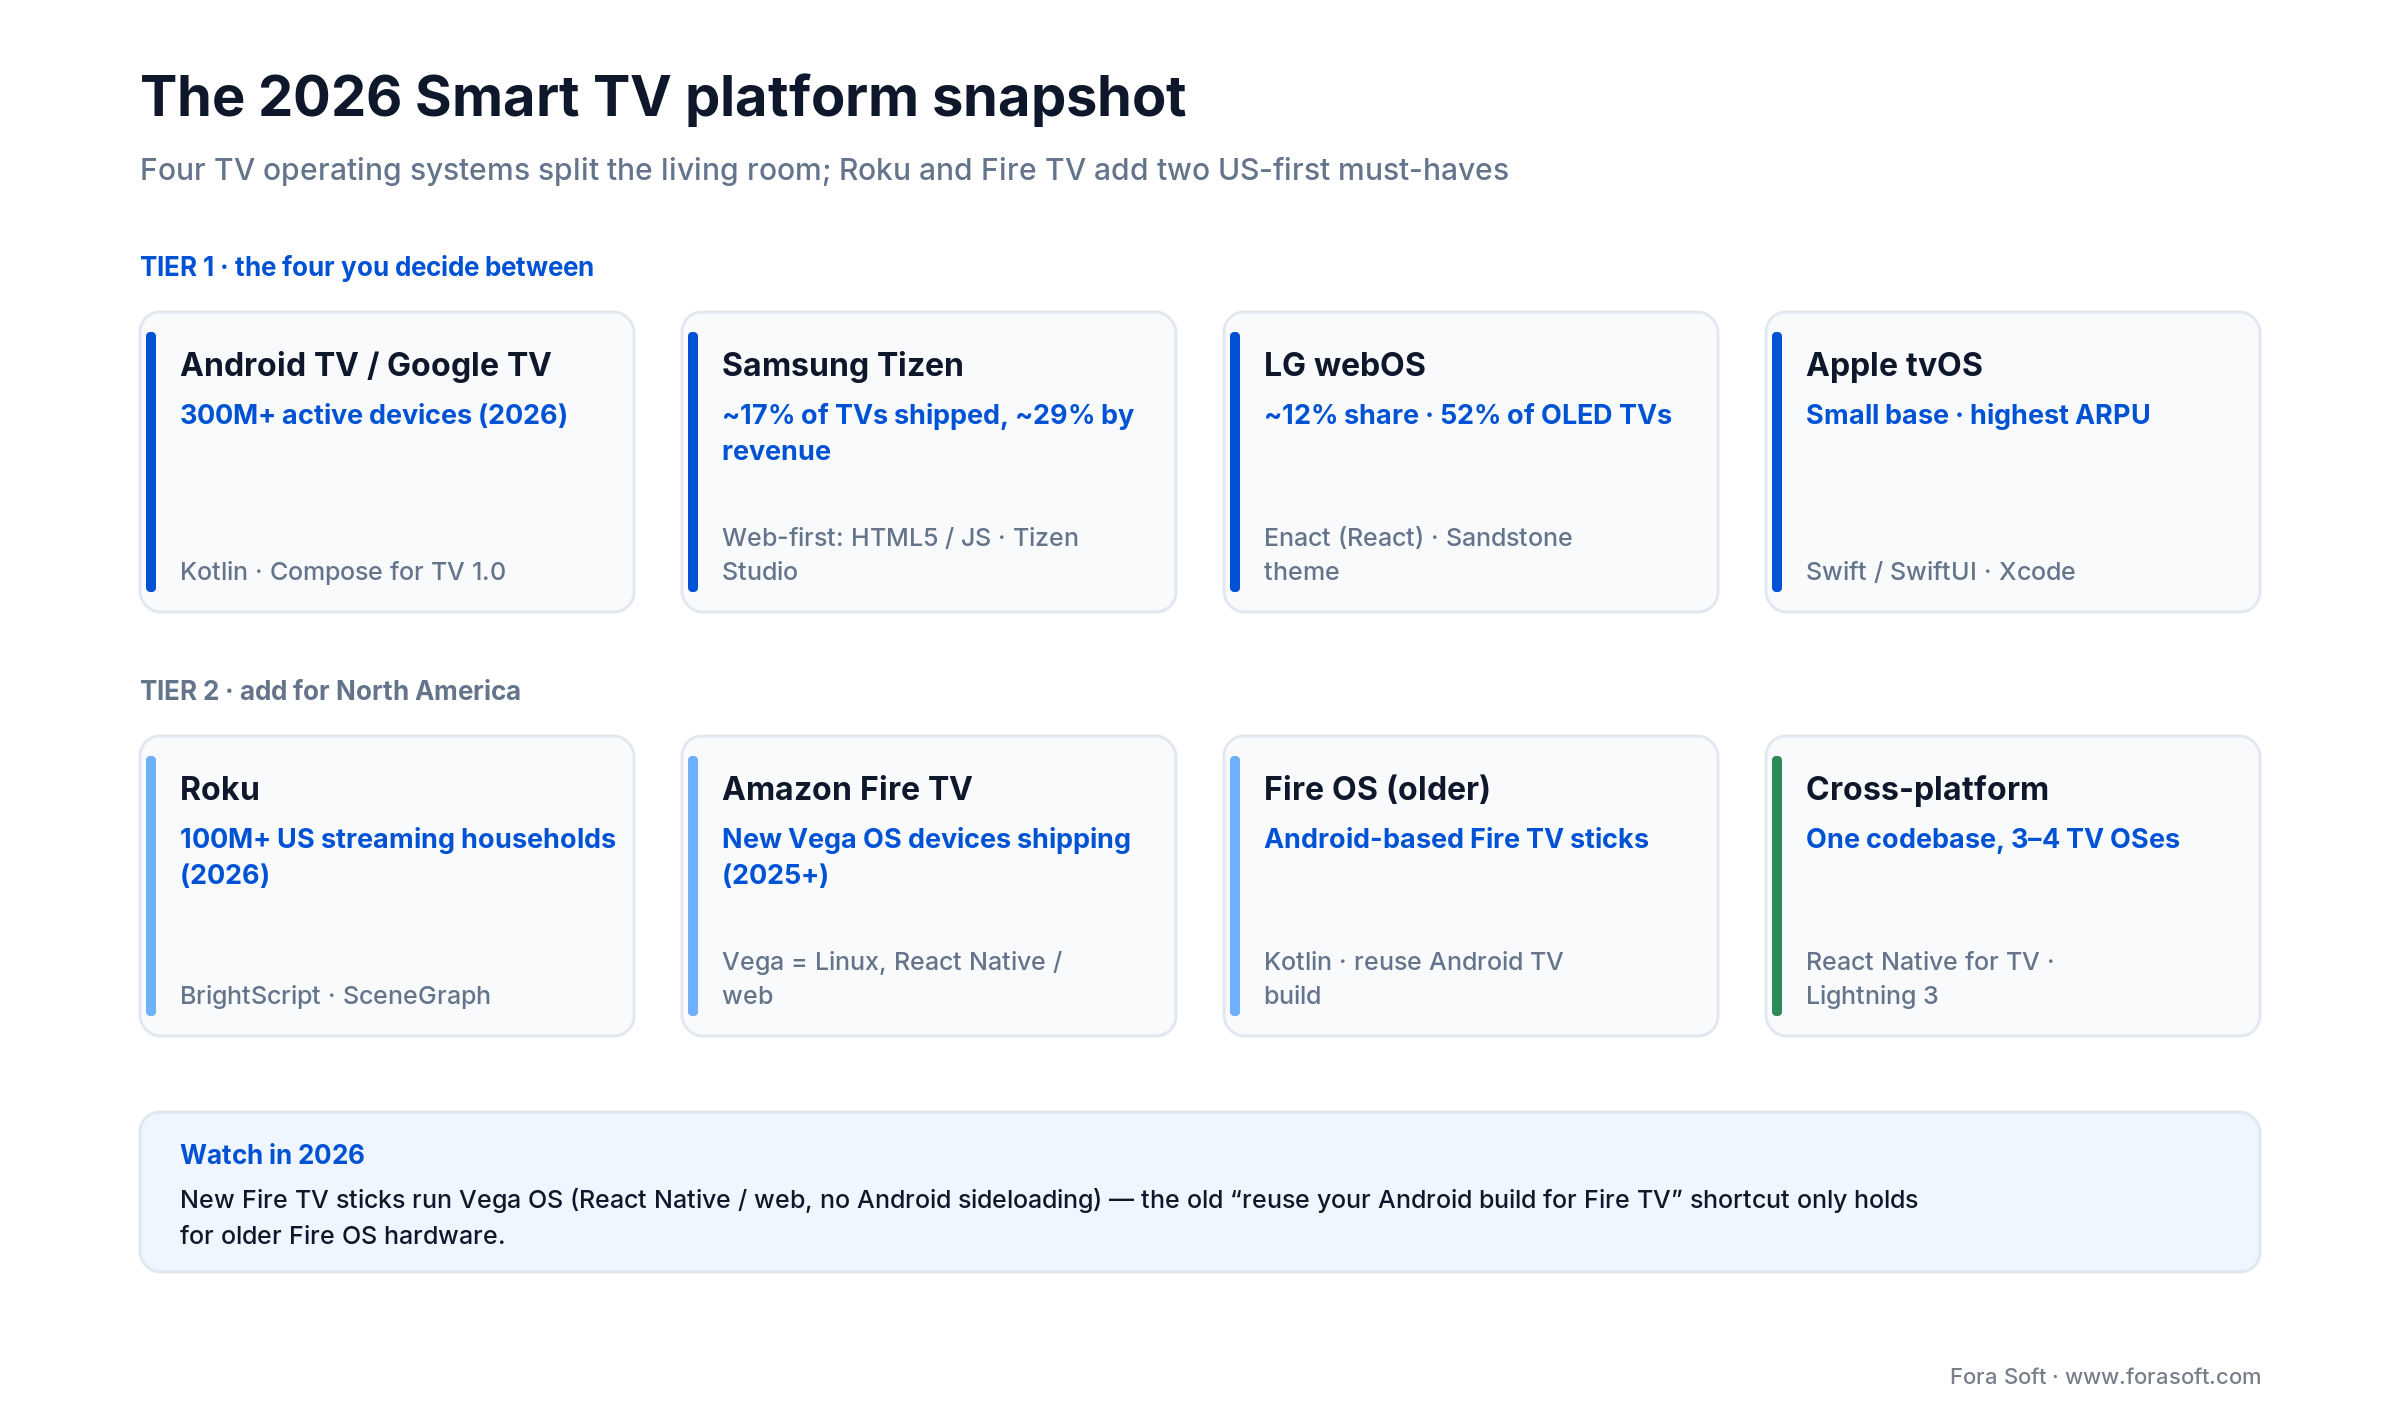The width and height of the screenshot is (2400, 1424).
Task: Click the Vega OS note paragraph in Watch box
Action: [x=1049, y=1218]
